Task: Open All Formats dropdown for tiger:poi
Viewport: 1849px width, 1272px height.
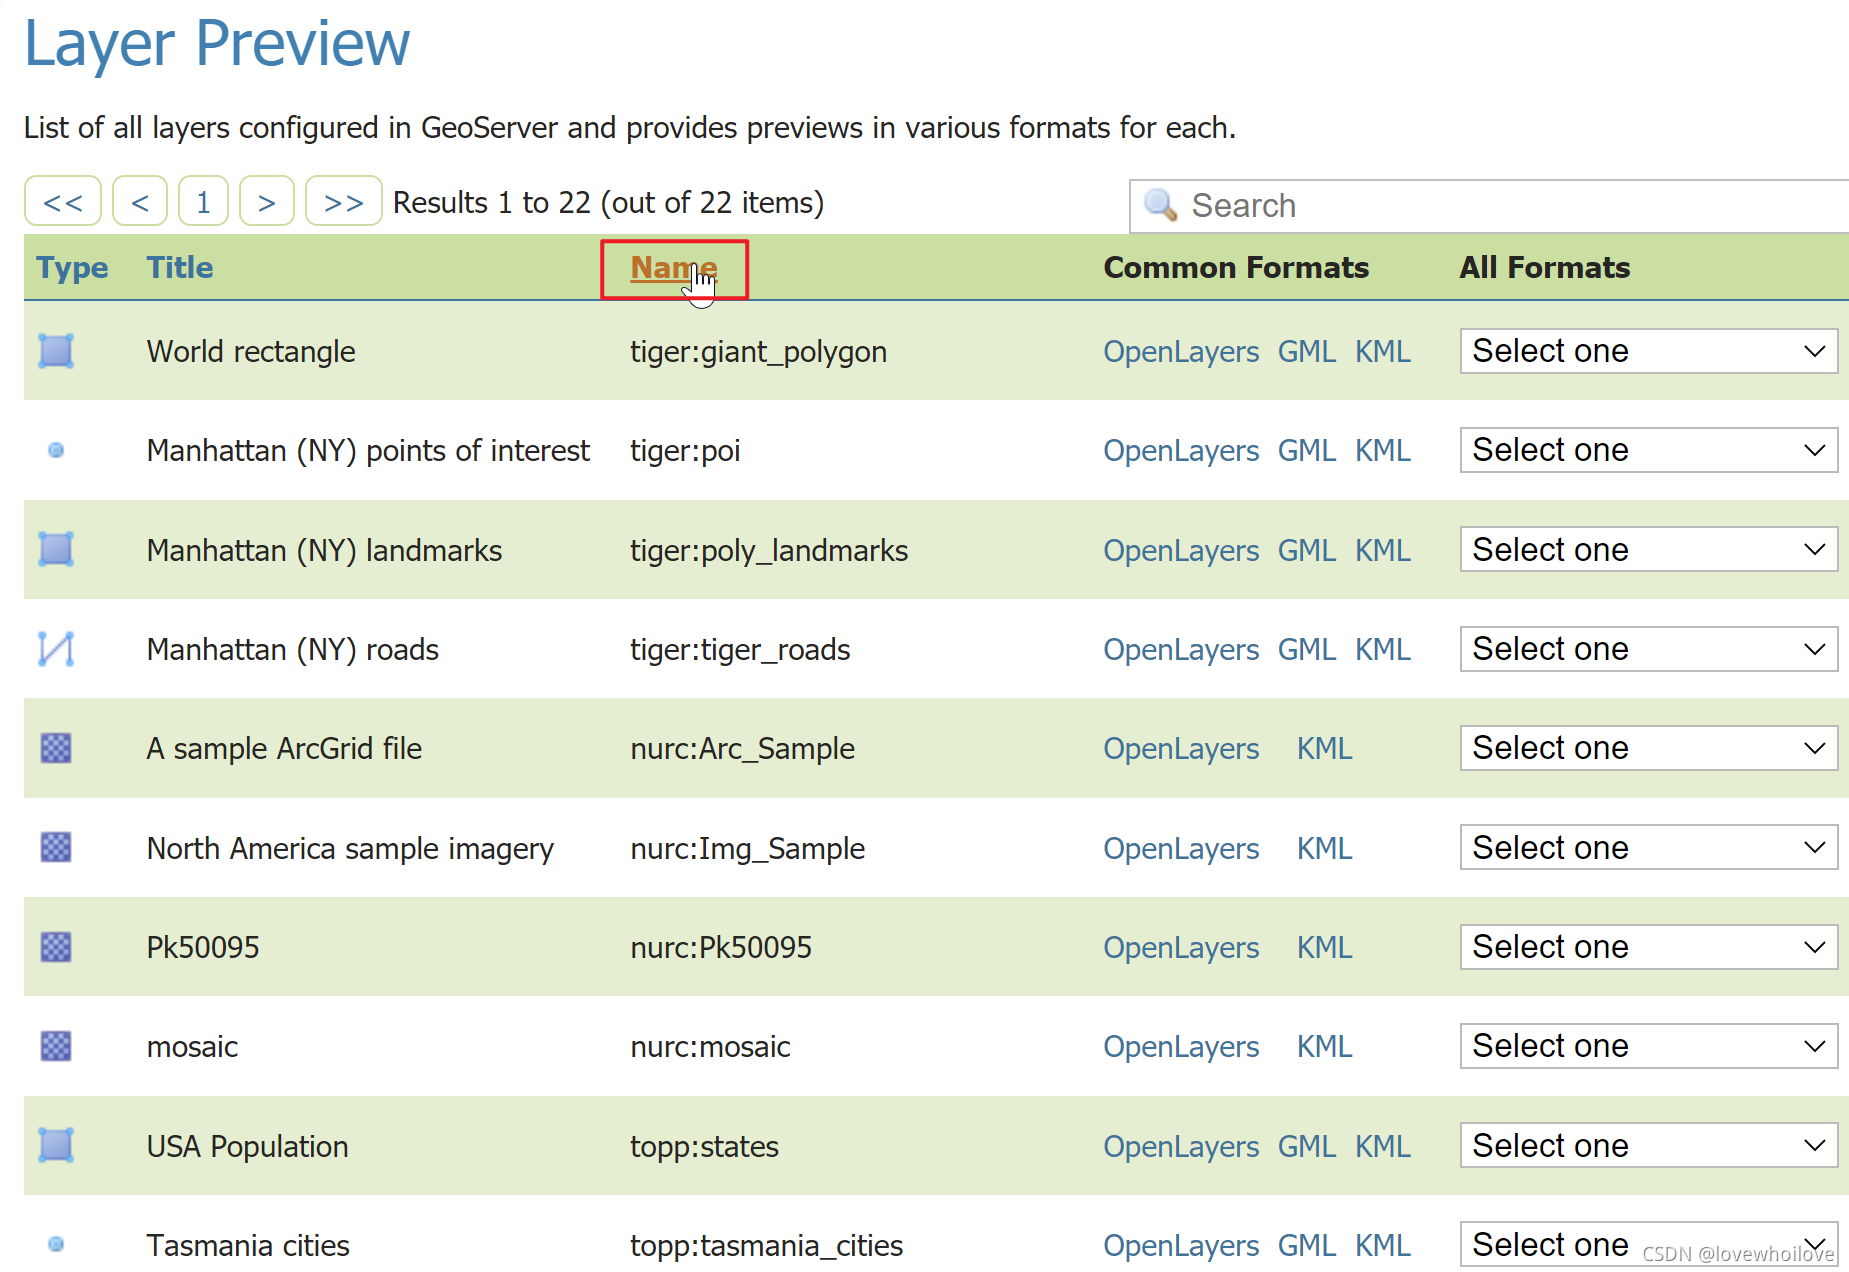Action: pos(1648,450)
